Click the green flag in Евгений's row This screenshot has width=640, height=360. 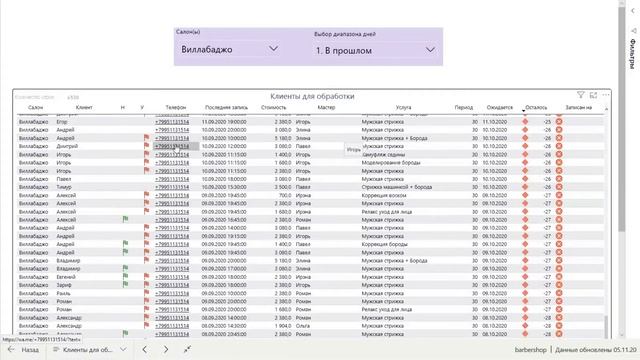click(125, 276)
